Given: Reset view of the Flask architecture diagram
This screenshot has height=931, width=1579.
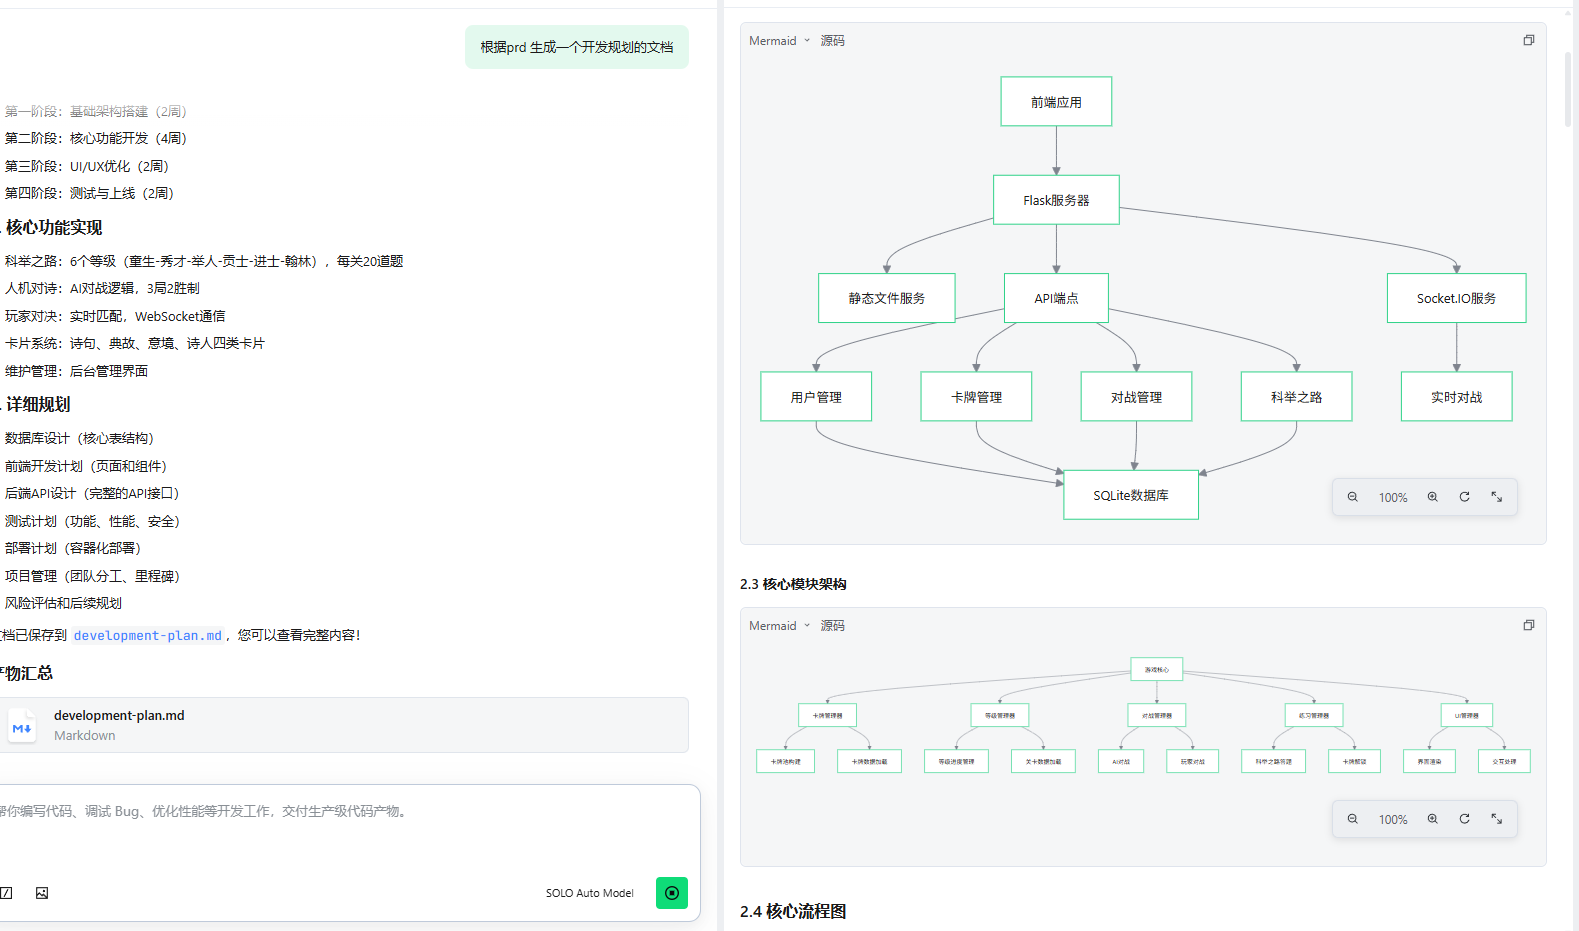Looking at the screenshot, I should click(1464, 497).
